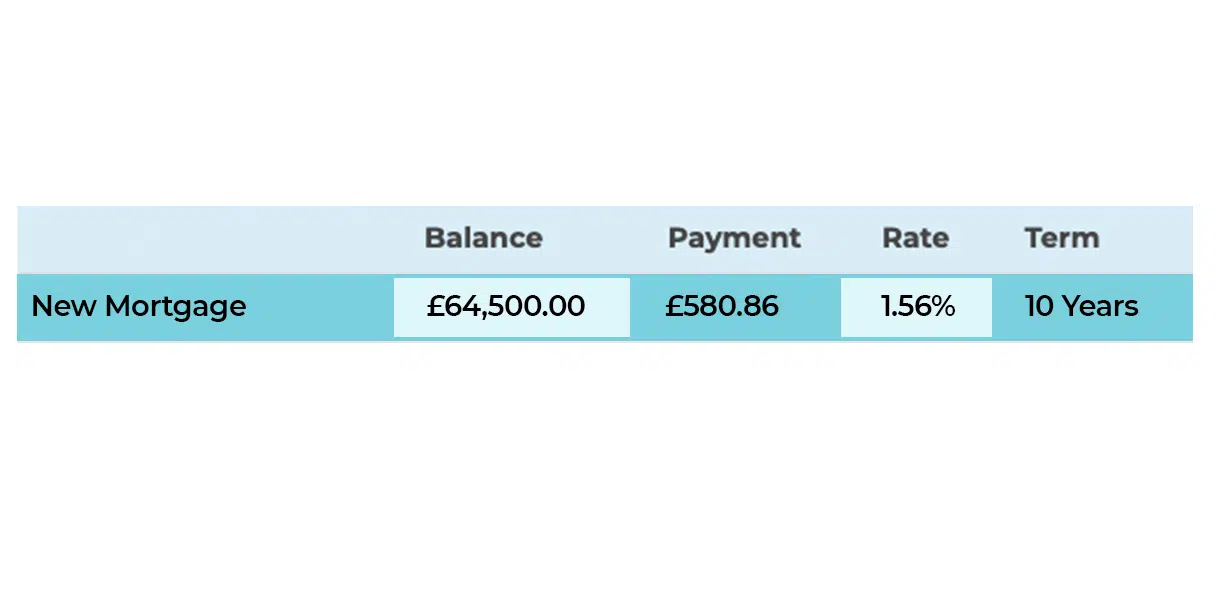Focus the £64,500.00 balance field

pos(512,307)
